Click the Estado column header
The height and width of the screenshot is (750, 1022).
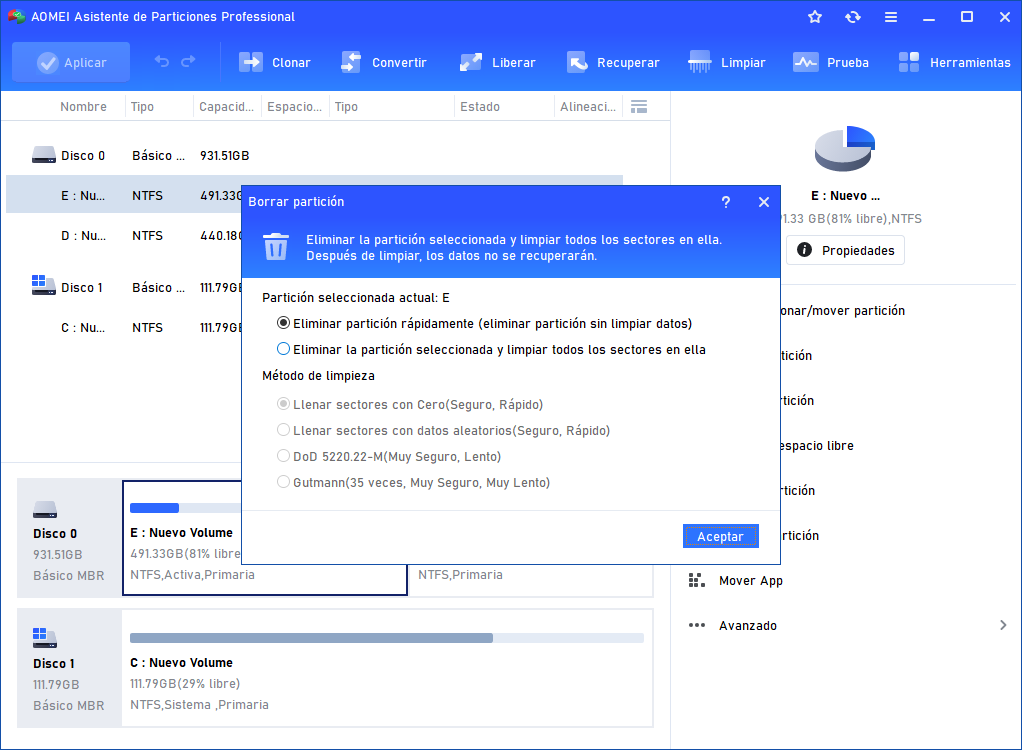tap(480, 107)
